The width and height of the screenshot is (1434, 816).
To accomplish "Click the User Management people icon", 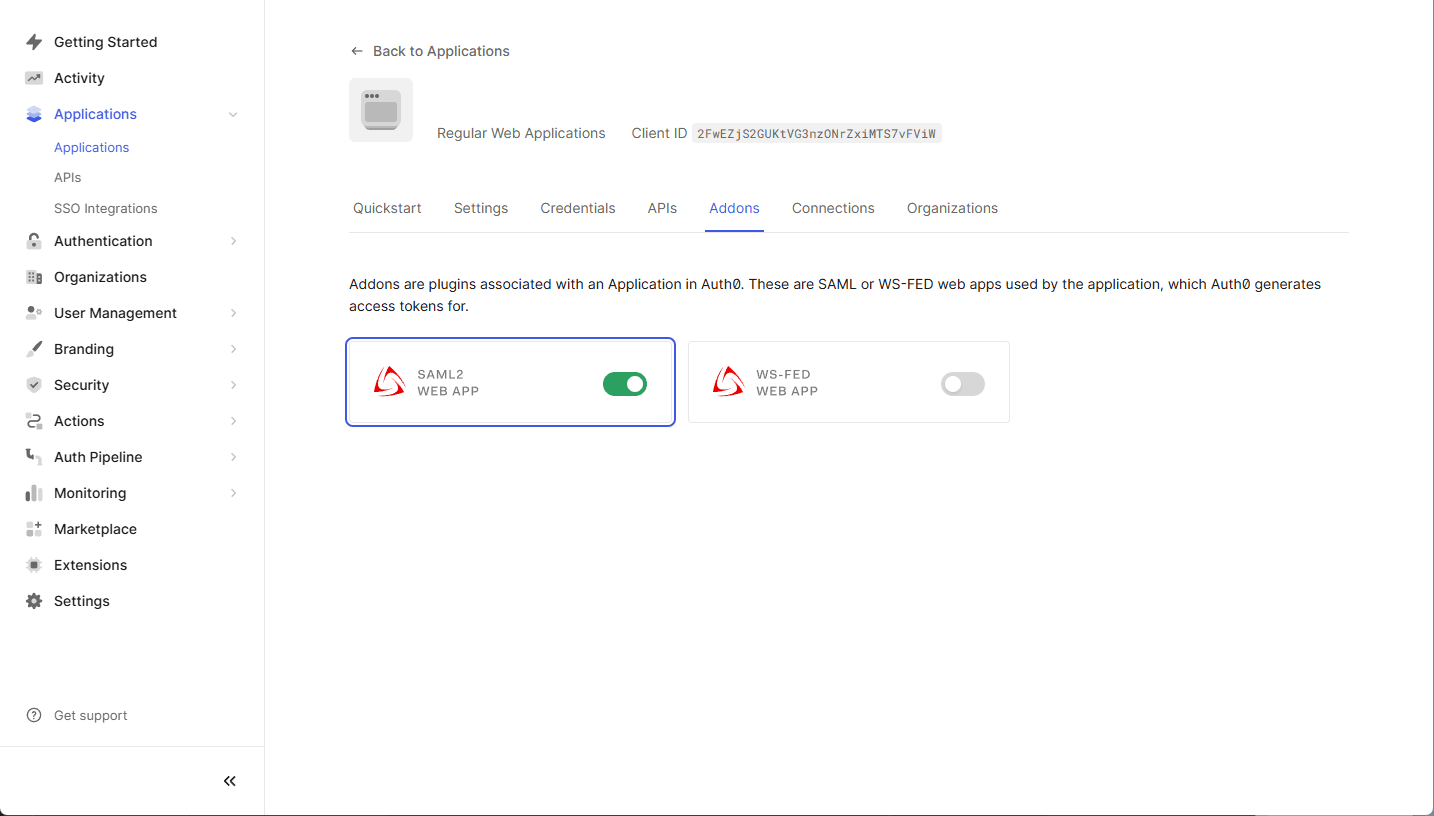I will pyautogui.click(x=34, y=313).
